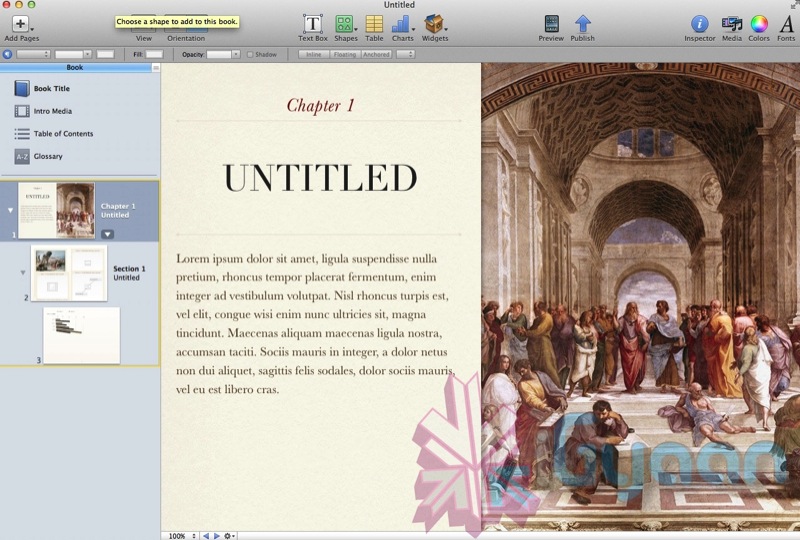This screenshot has width=800, height=540.
Task: Select page 3 thumbnail
Action: pos(81,335)
